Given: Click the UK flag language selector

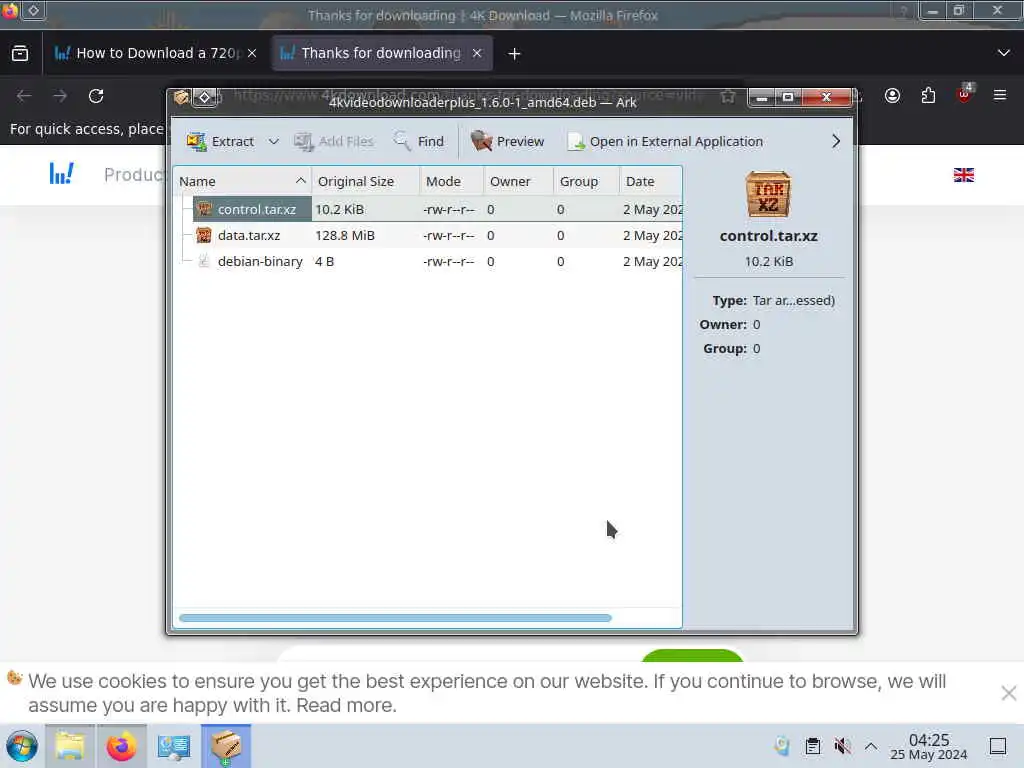Looking at the screenshot, I should (963, 174).
